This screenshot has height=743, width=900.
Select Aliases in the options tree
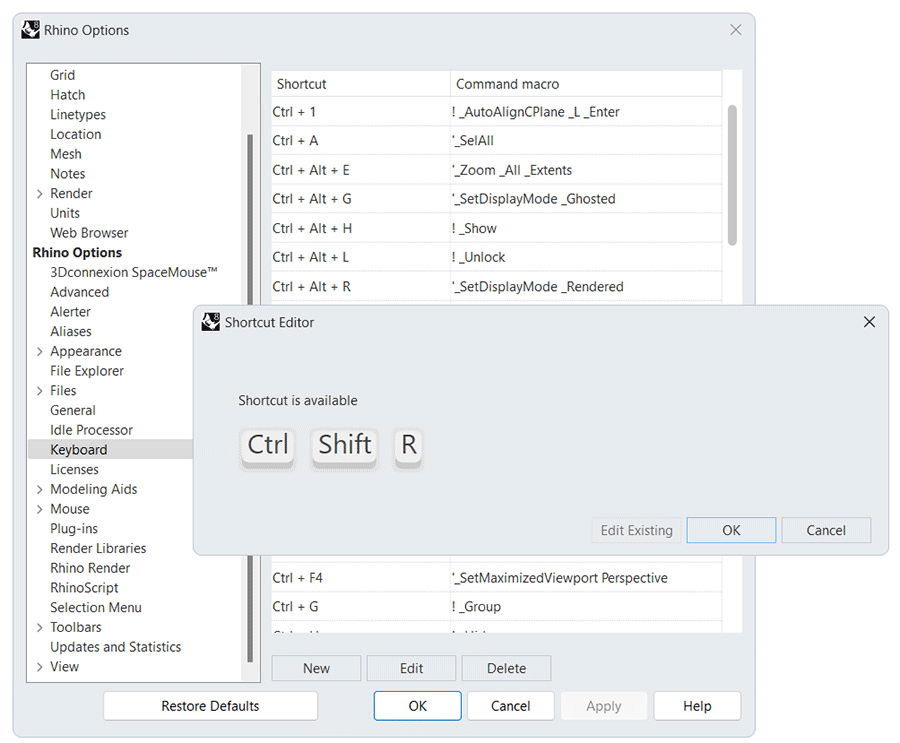click(x=71, y=332)
